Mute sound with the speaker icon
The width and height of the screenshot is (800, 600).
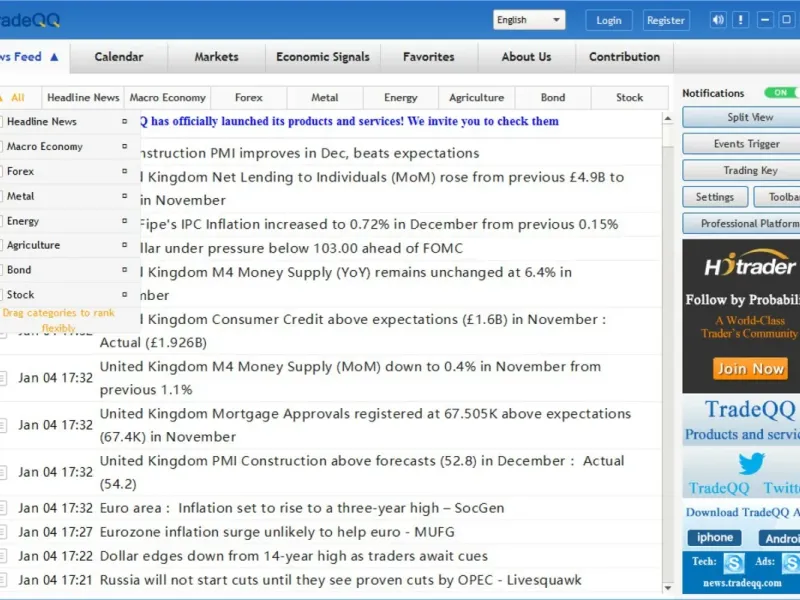coord(718,20)
